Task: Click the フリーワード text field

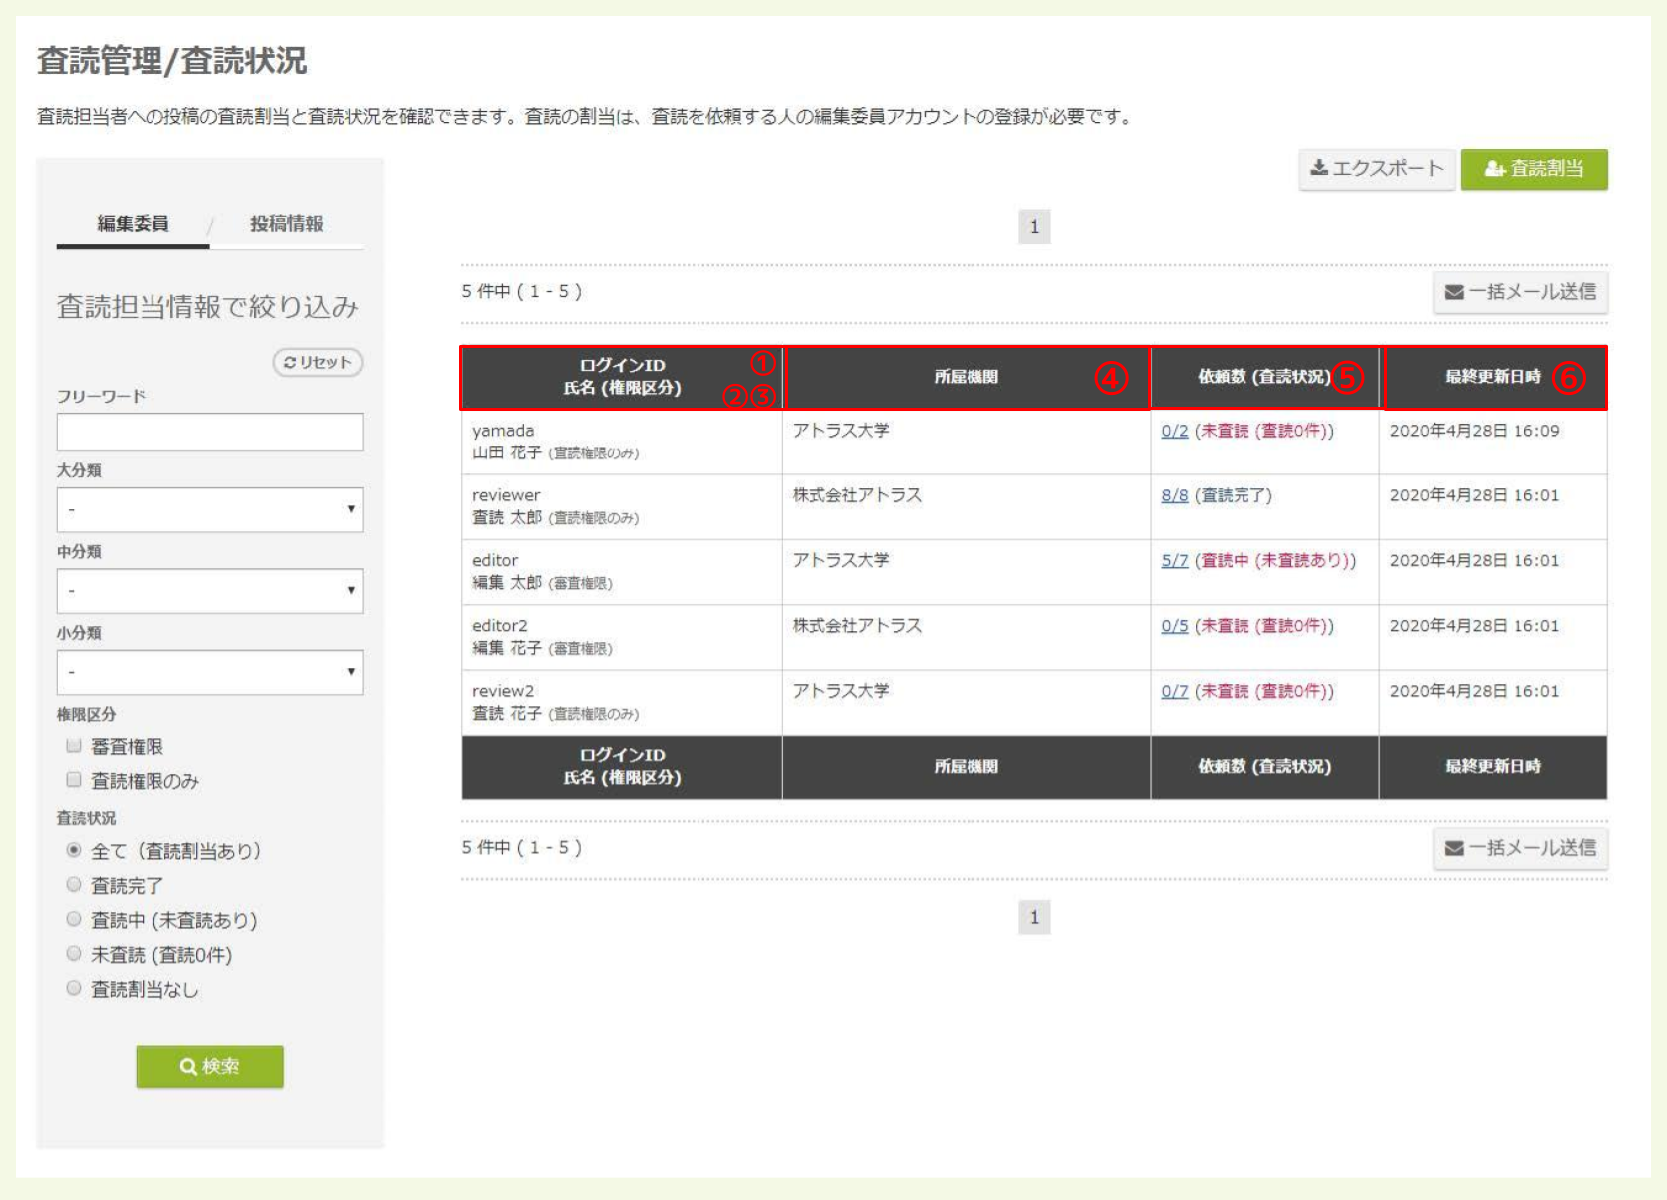Action: click(x=210, y=432)
